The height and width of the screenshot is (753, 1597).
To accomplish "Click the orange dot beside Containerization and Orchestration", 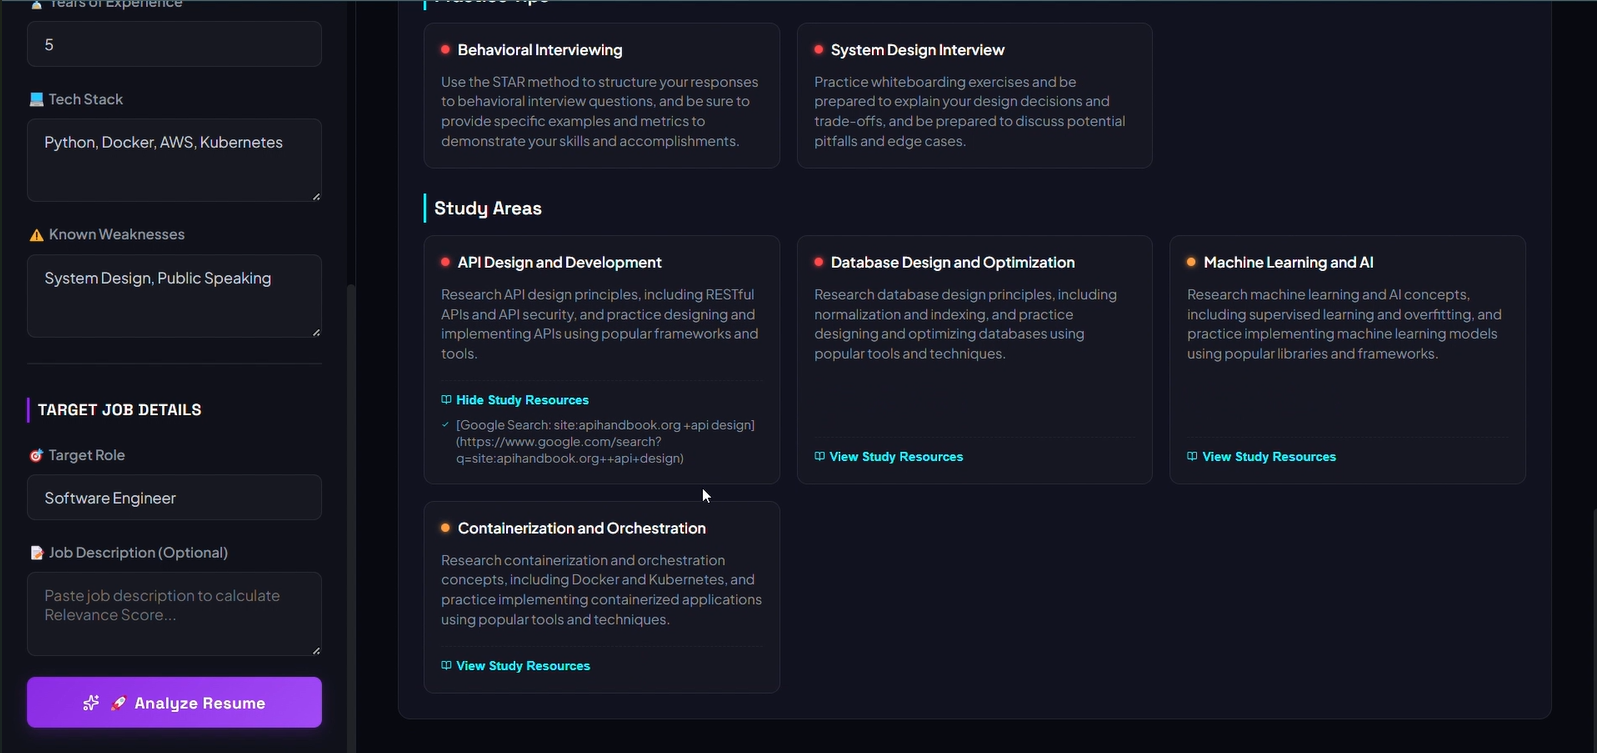I will tap(445, 528).
